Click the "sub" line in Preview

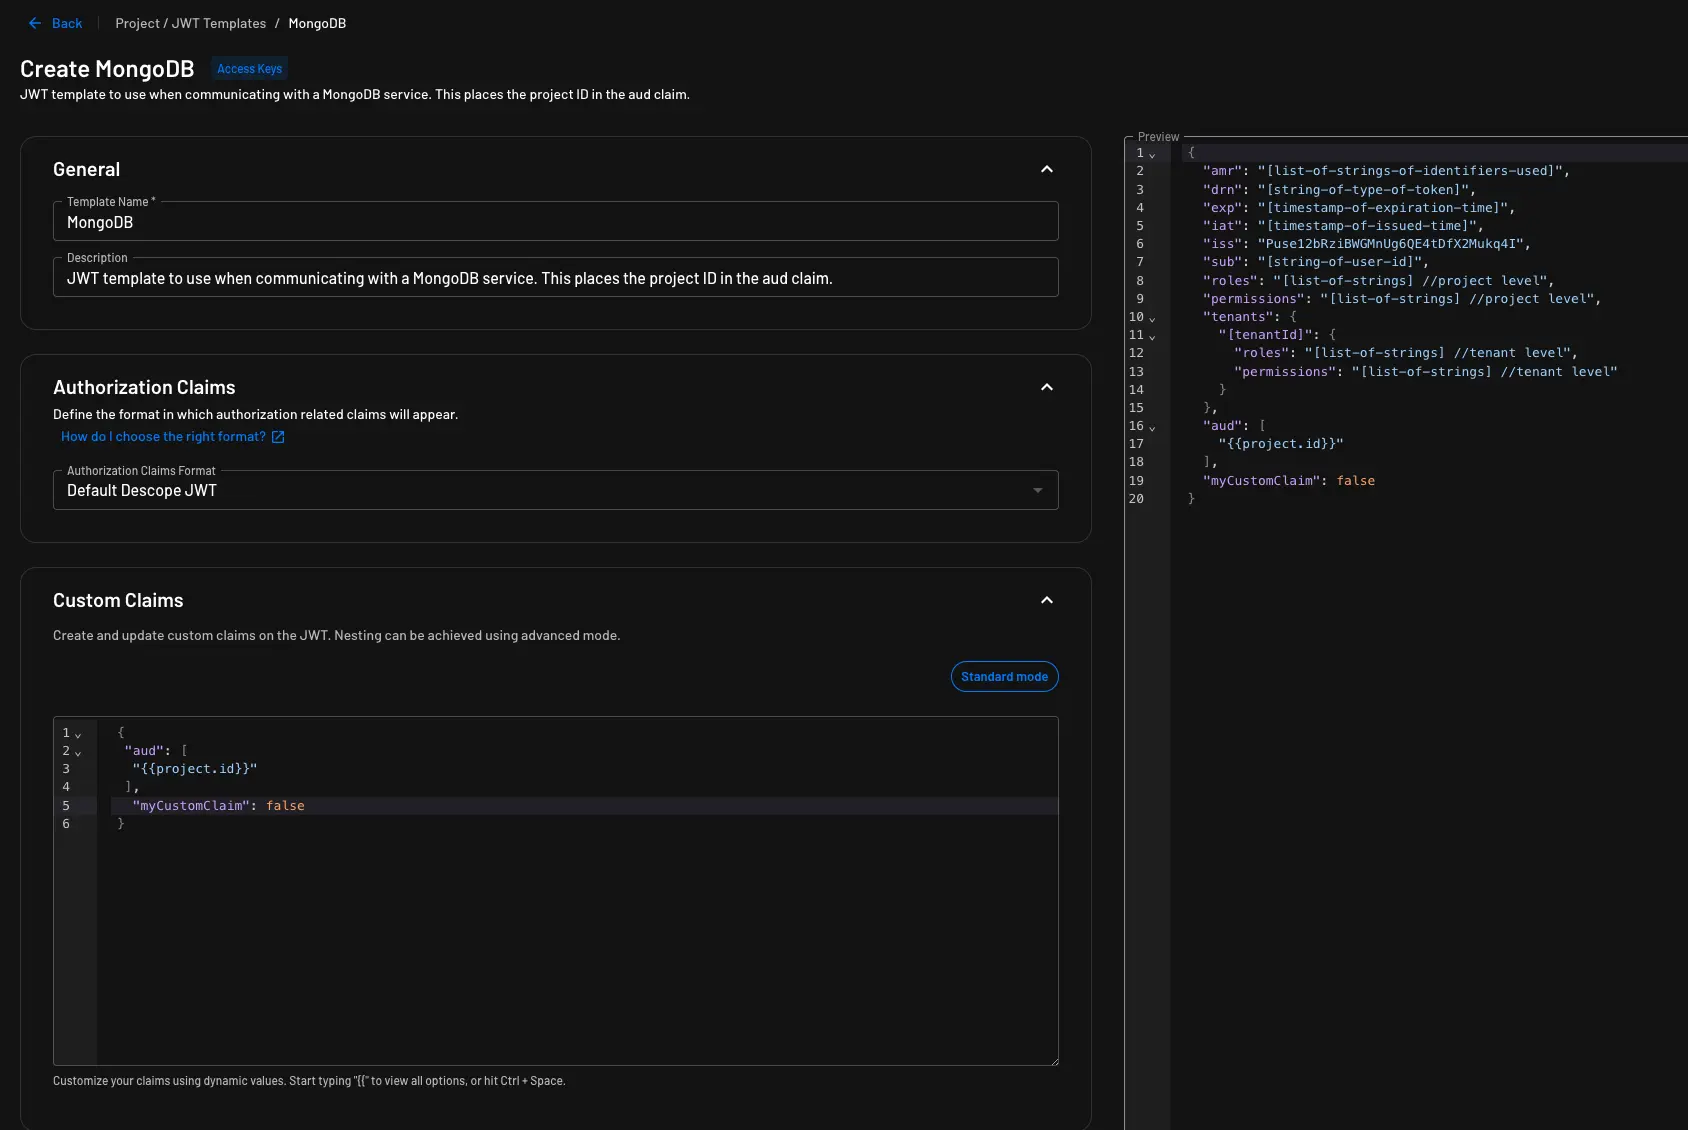click(1316, 262)
